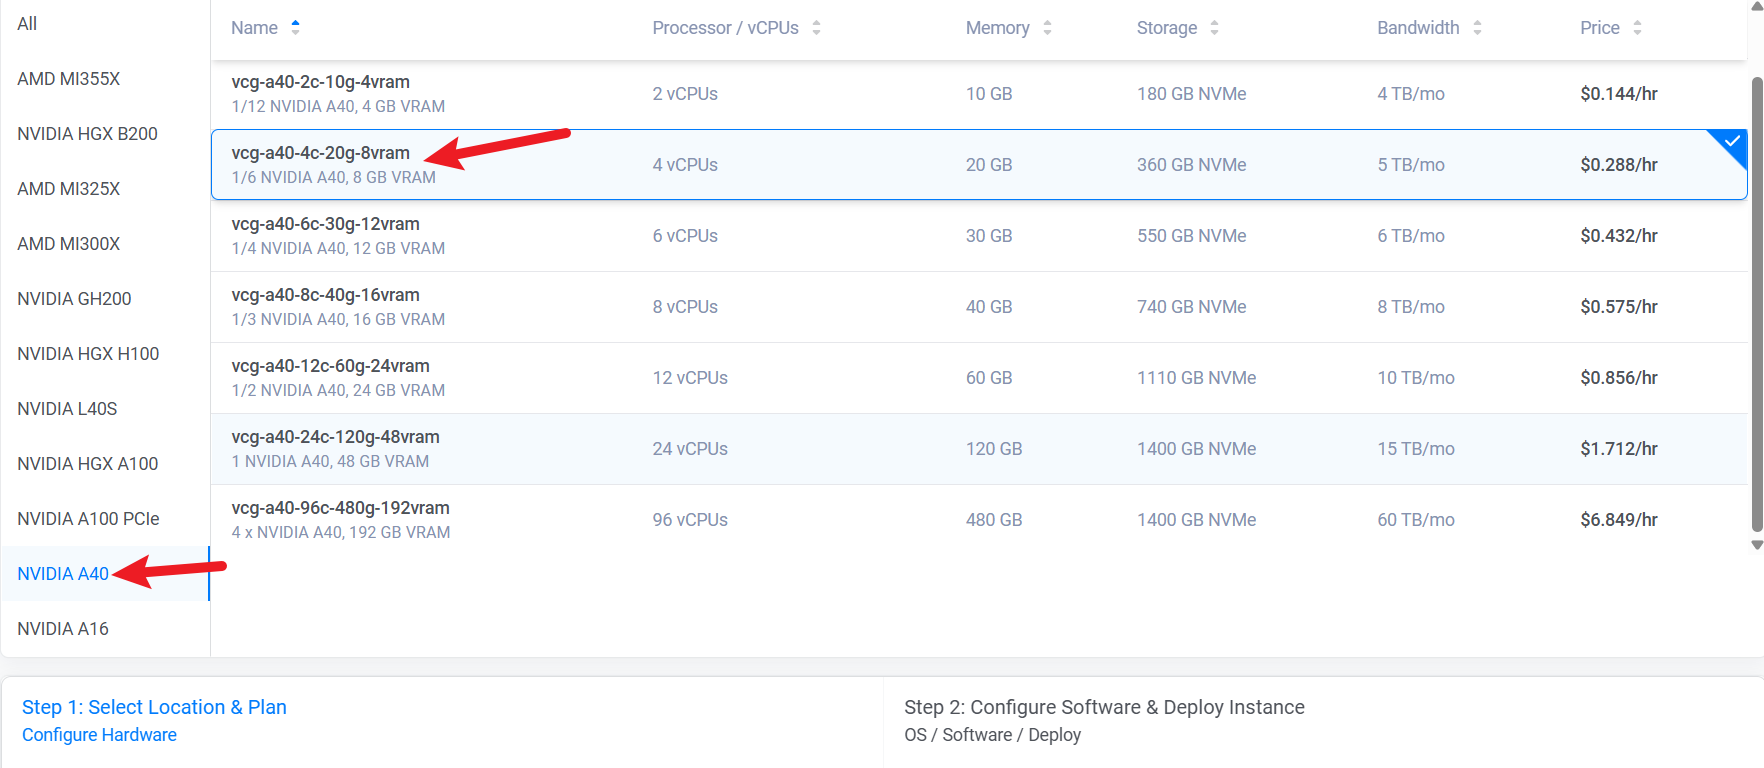Filter by NVIDIA HGX B200
This screenshot has height=768, width=1764.
tap(87, 134)
